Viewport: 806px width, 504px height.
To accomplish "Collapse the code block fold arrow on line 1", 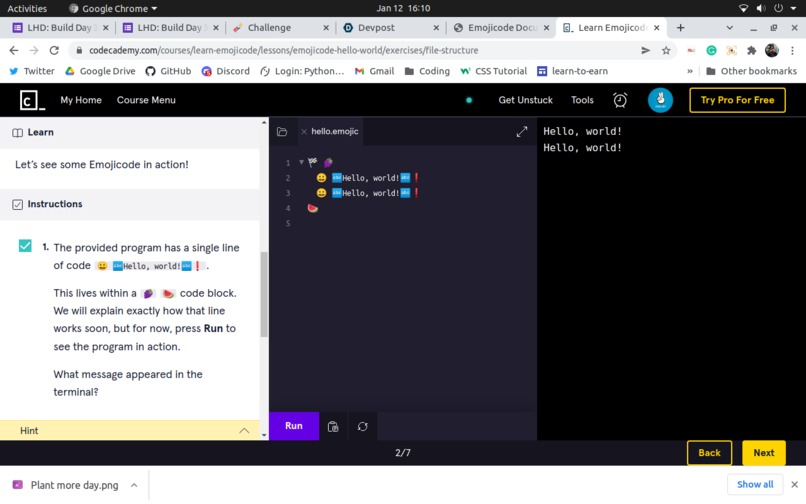I will pyautogui.click(x=301, y=163).
